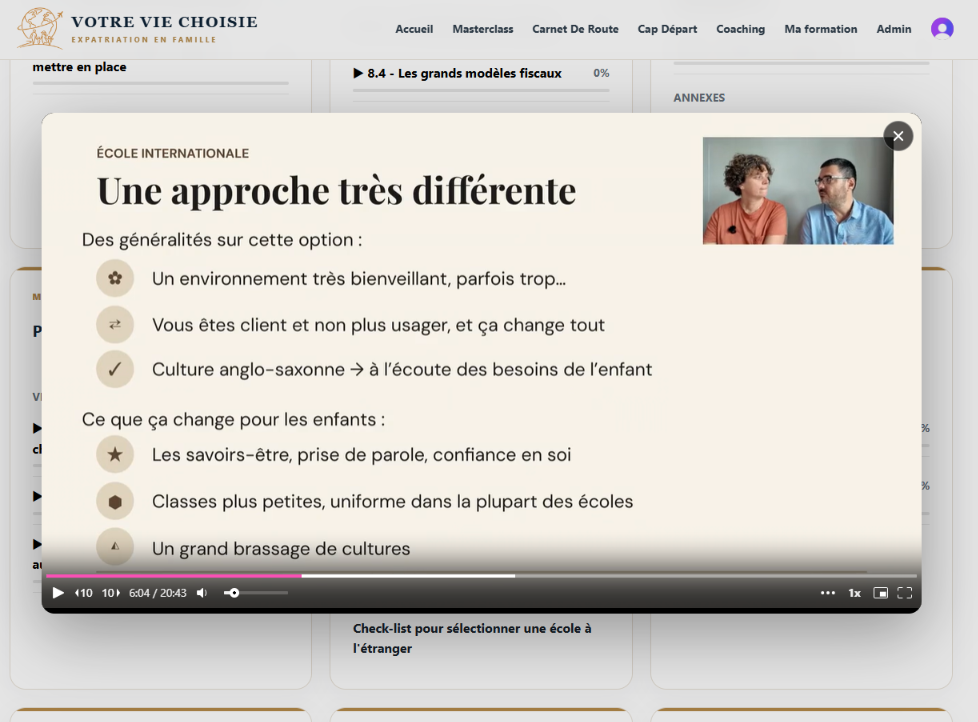Open Ma formation page
Viewport: 978px width, 722px height.
tap(821, 29)
